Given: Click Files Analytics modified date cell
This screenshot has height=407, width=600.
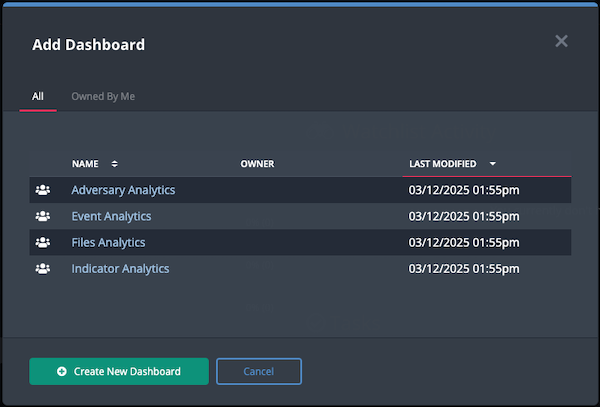Looking at the screenshot, I should pyautogui.click(x=464, y=243).
